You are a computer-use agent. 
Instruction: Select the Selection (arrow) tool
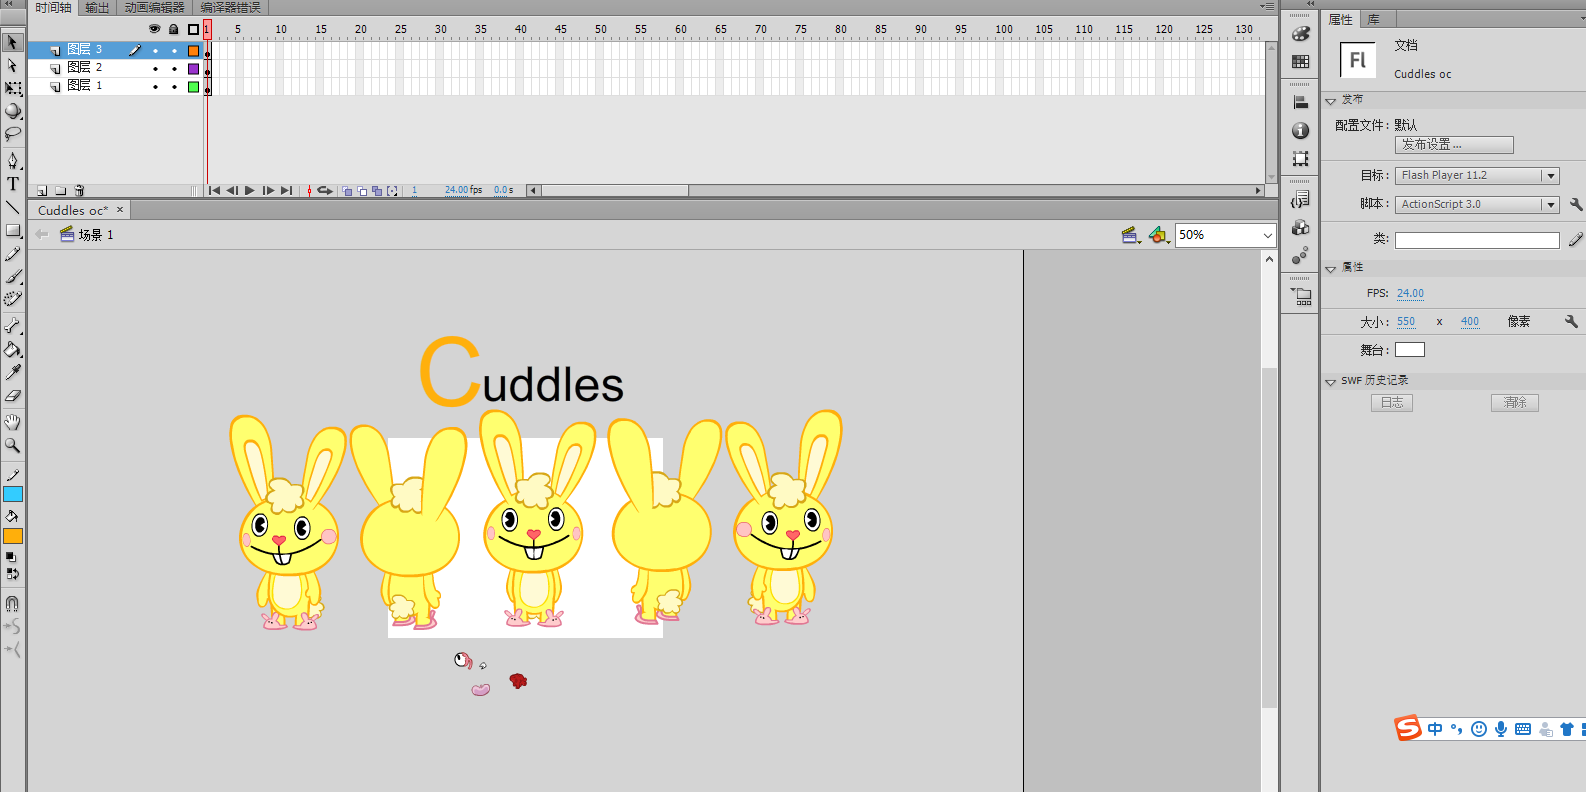(12, 42)
